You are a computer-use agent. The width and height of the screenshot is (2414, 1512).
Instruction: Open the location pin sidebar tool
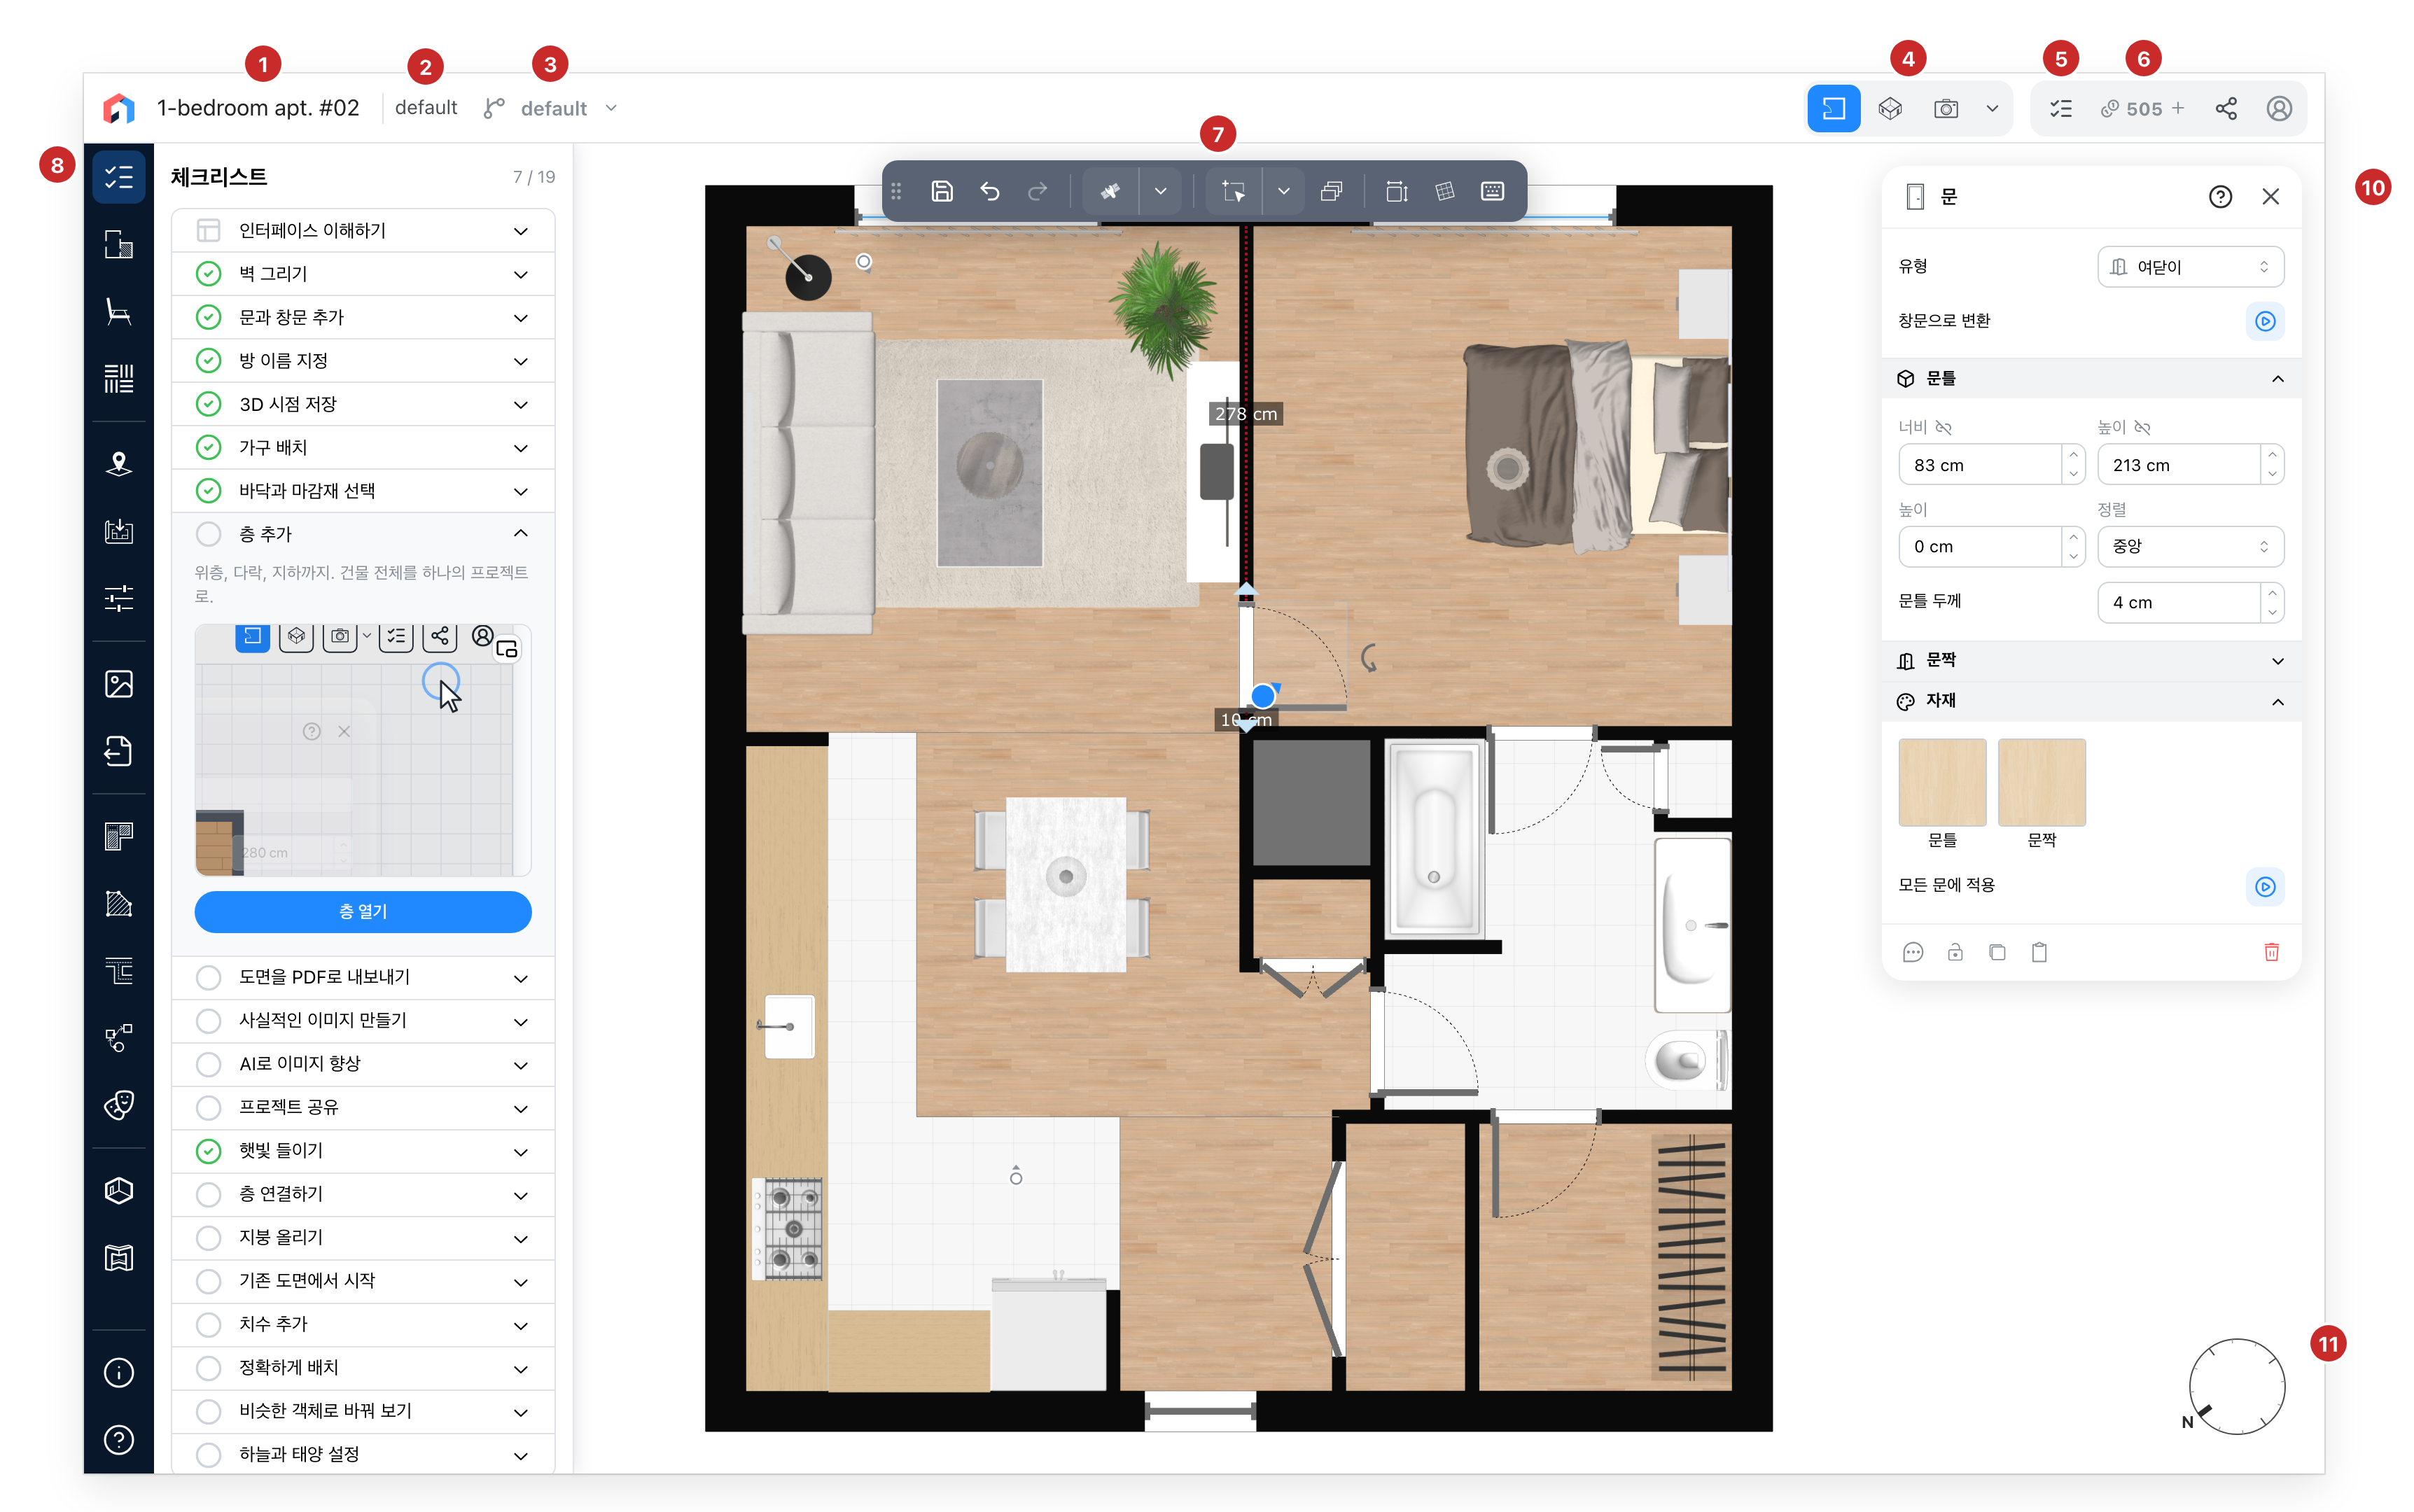(118, 463)
